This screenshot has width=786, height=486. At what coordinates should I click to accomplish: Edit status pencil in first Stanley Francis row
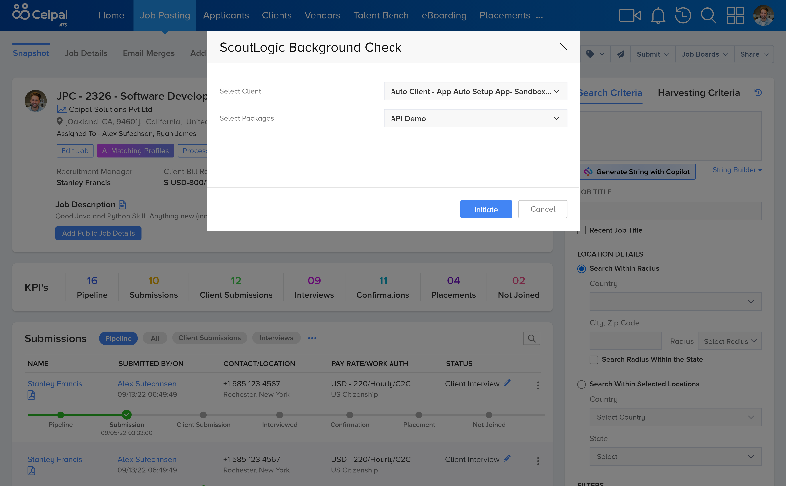point(507,383)
